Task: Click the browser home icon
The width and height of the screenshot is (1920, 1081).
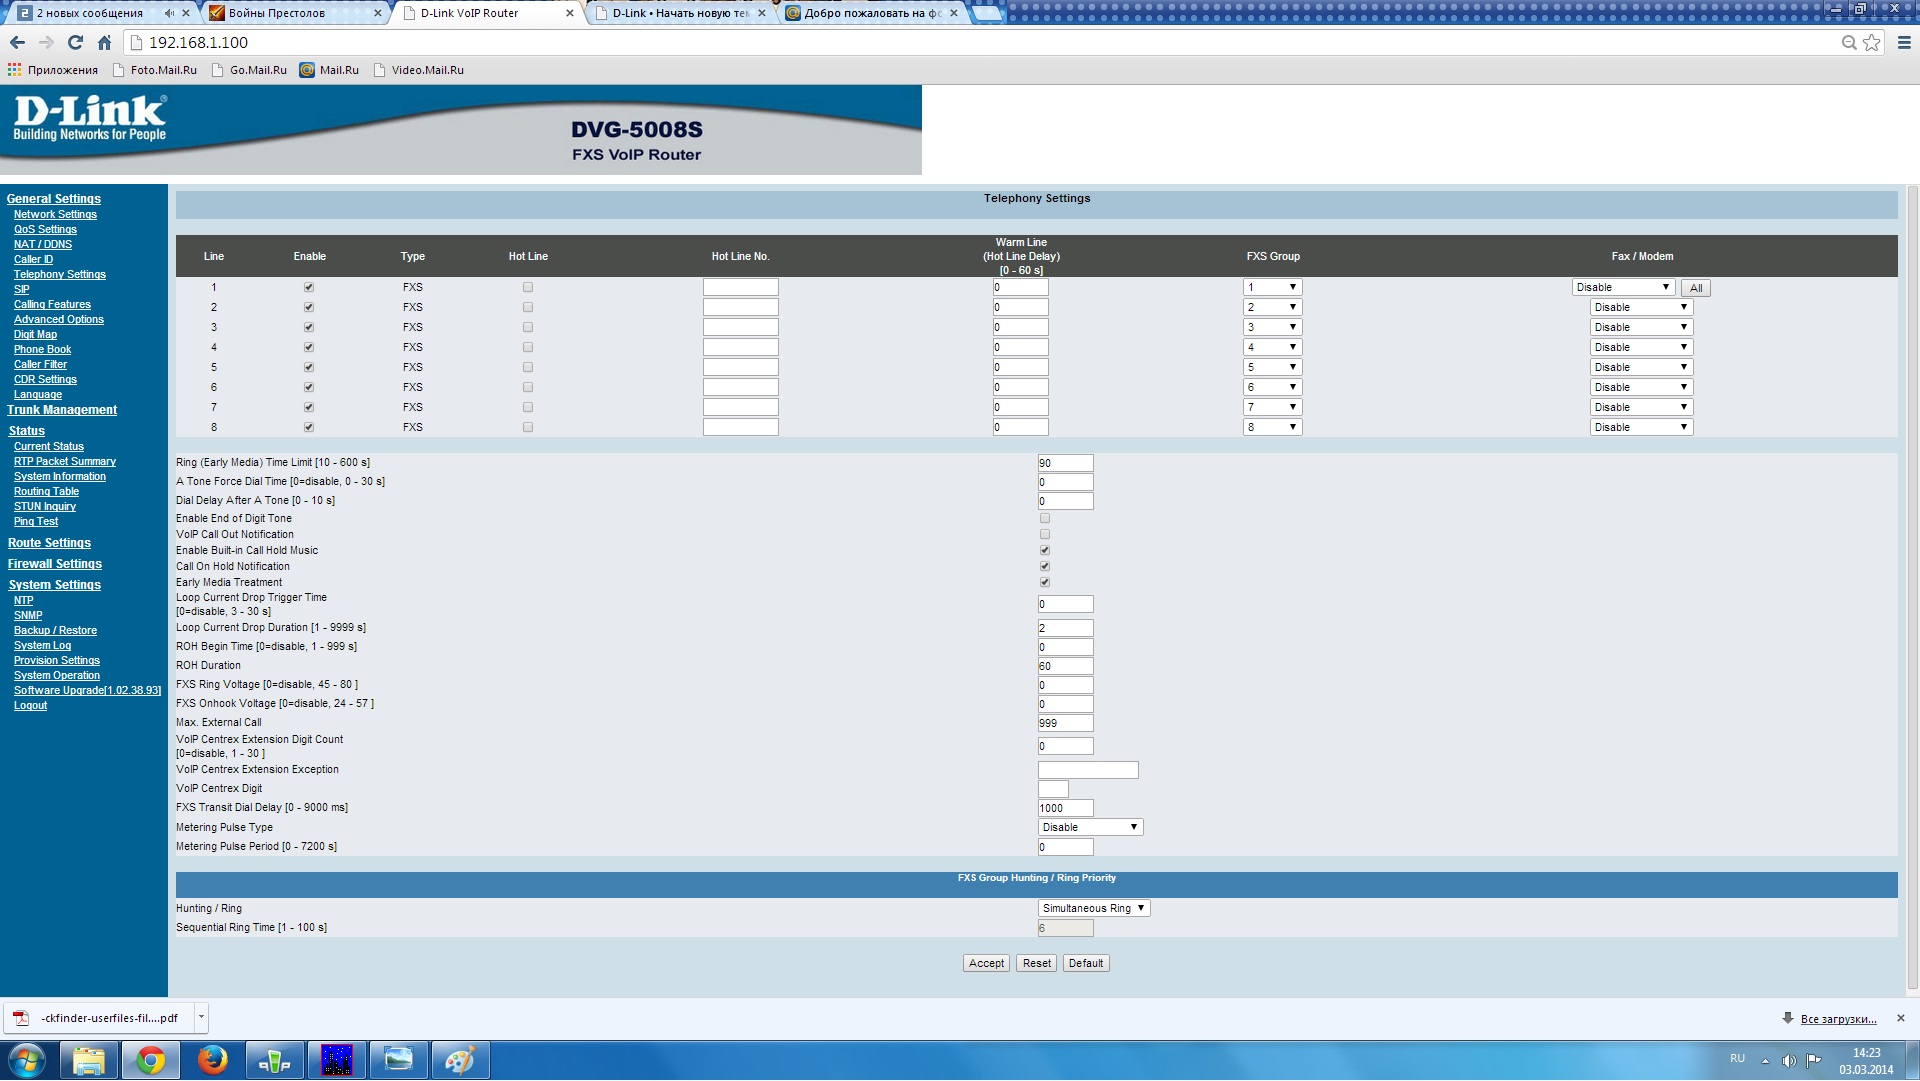Action: coord(104,43)
